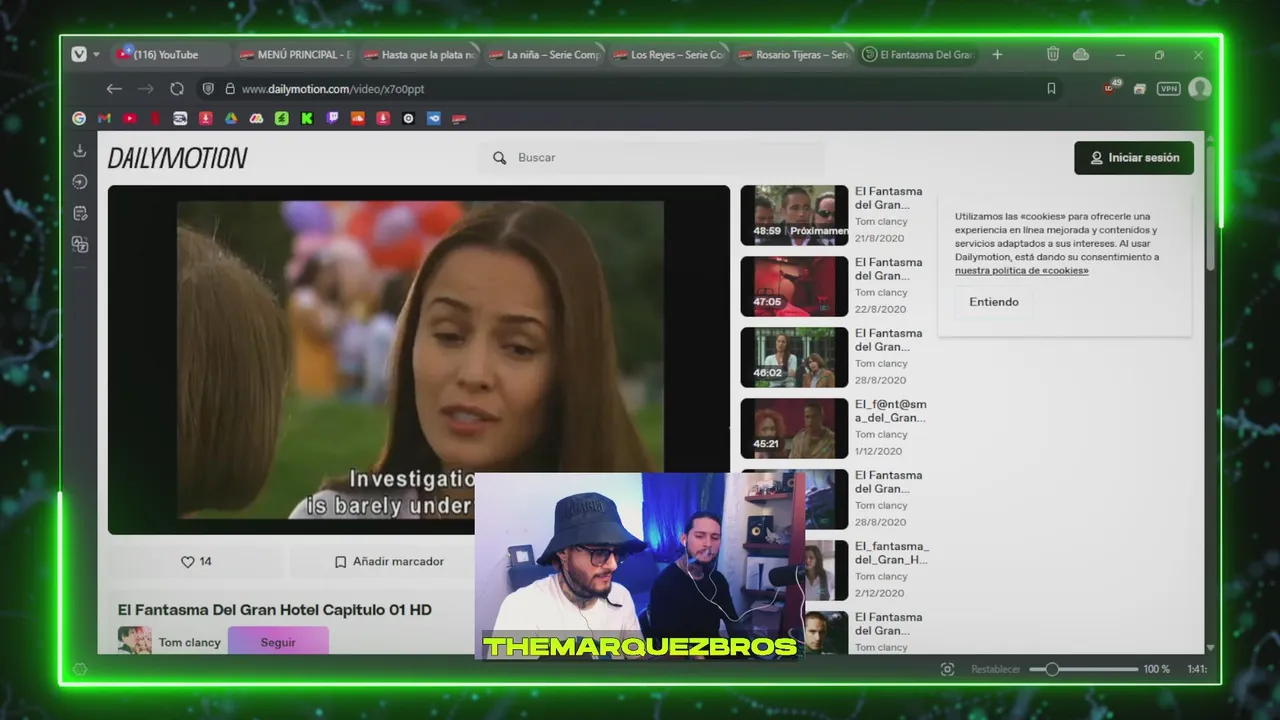Open the History panel in the sidebar
The width and height of the screenshot is (1280, 720).
click(x=81, y=182)
